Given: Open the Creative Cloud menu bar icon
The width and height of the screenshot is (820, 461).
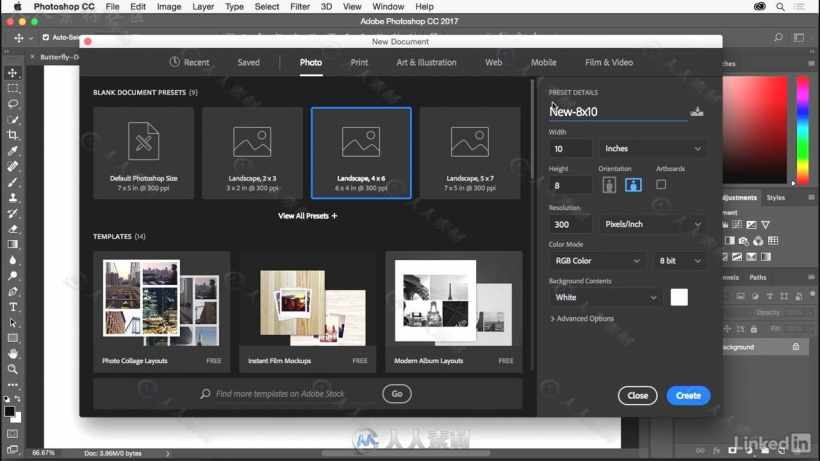Looking at the screenshot, I should 760,7.
